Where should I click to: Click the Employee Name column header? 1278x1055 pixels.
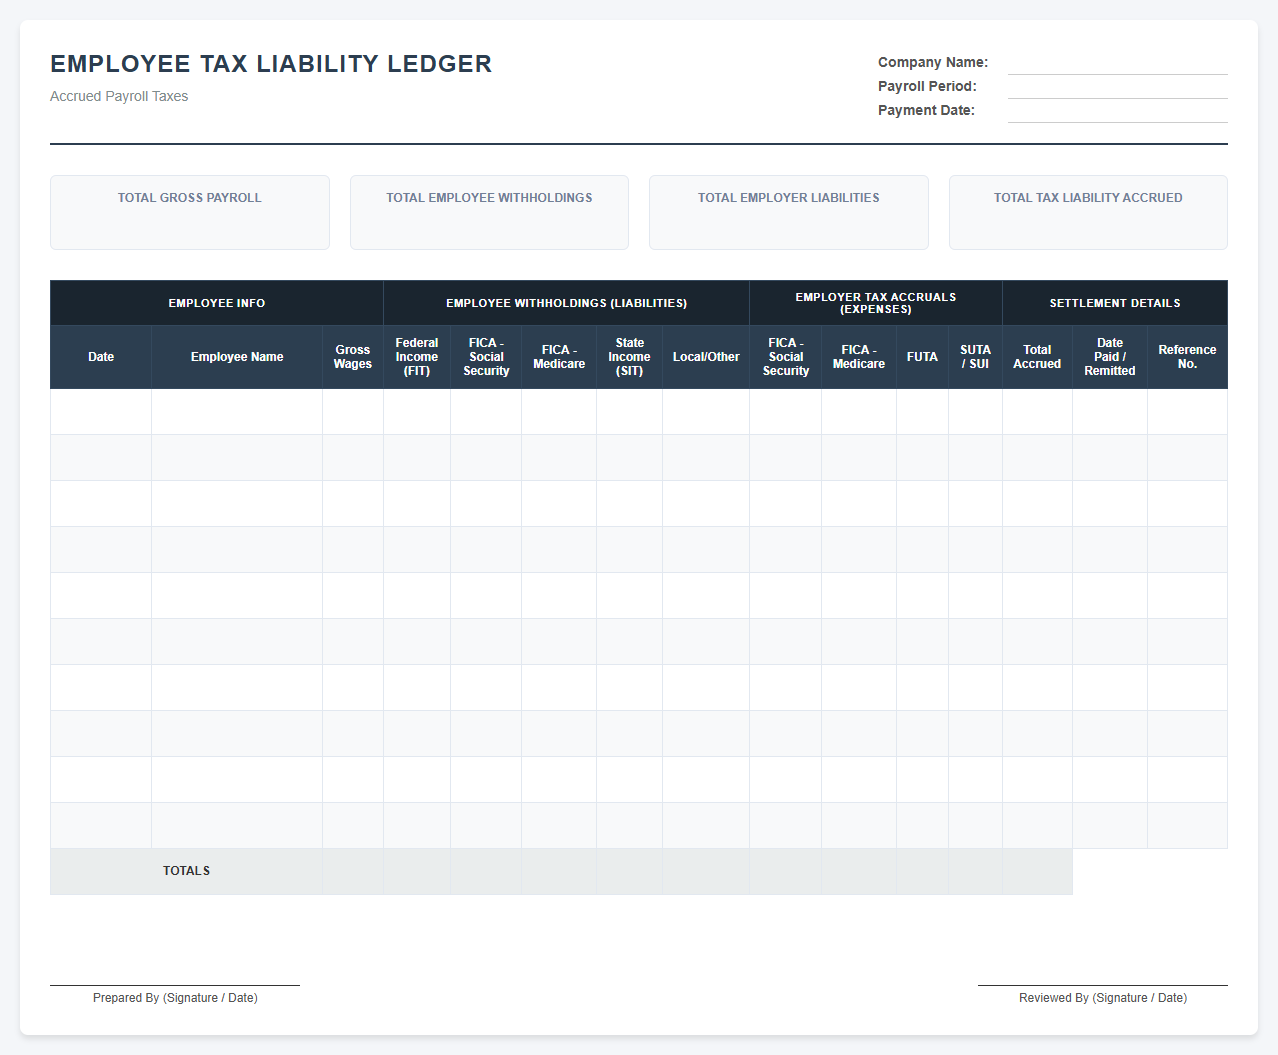click(x=237, y=357)
